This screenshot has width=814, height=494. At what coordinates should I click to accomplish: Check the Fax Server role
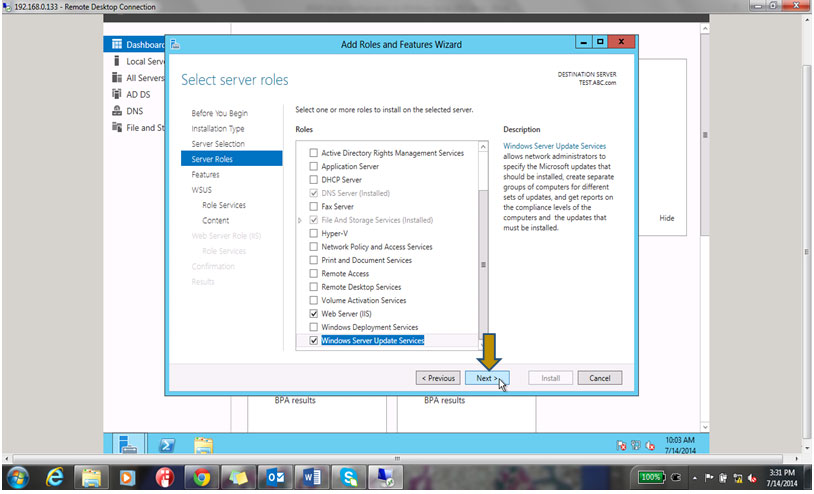tap(314, 207)
